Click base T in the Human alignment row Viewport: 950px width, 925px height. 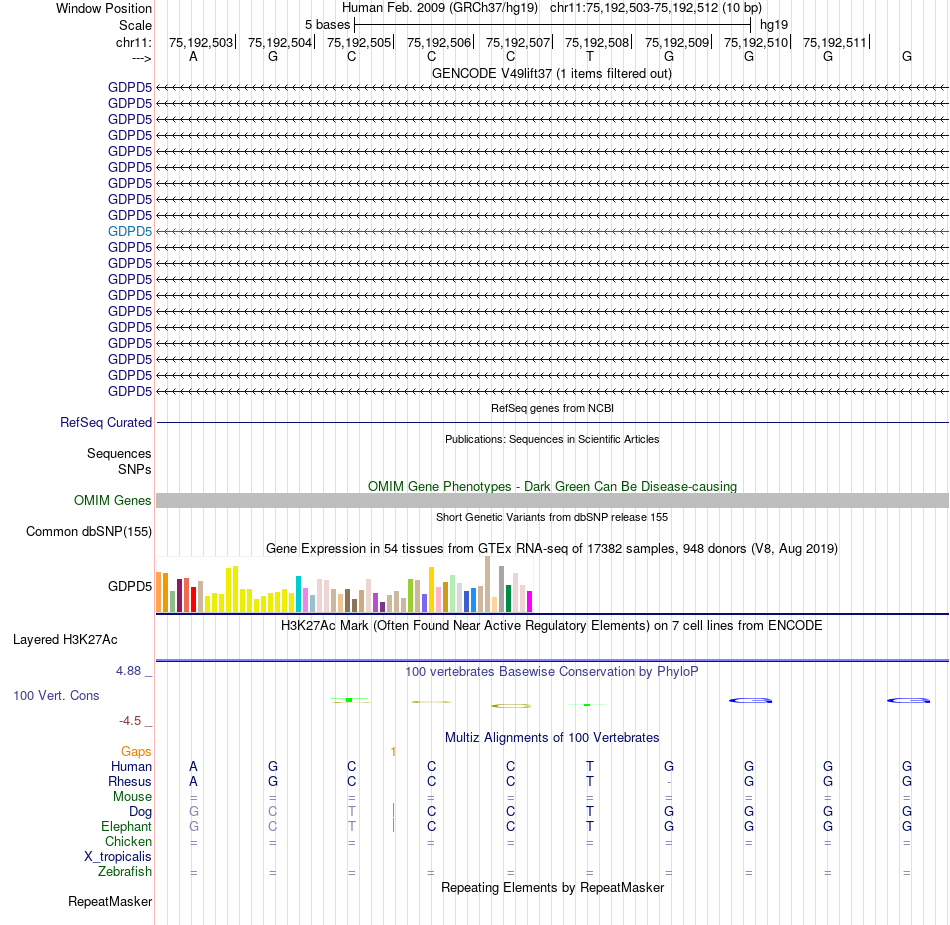[x=590, y=766]
